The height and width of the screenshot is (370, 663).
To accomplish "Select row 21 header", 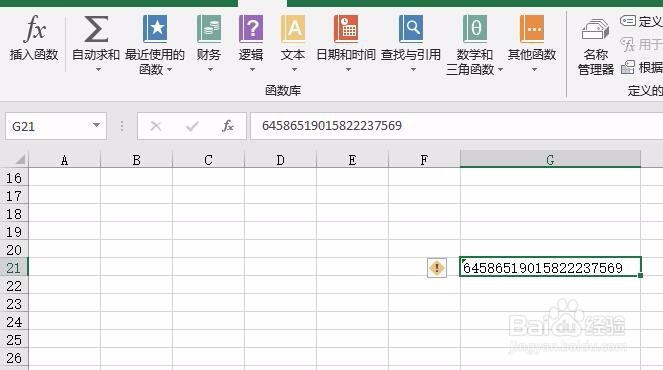I will 14,268.
